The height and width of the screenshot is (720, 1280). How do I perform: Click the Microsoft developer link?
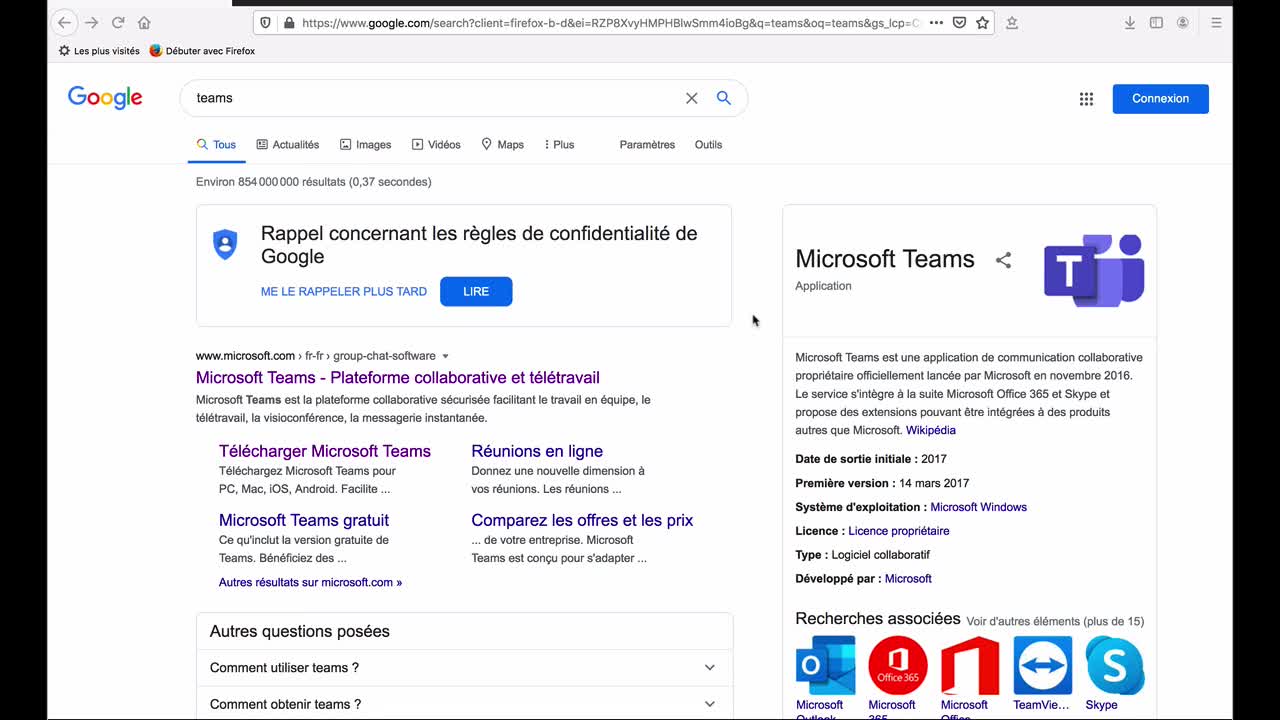(908, 579)
